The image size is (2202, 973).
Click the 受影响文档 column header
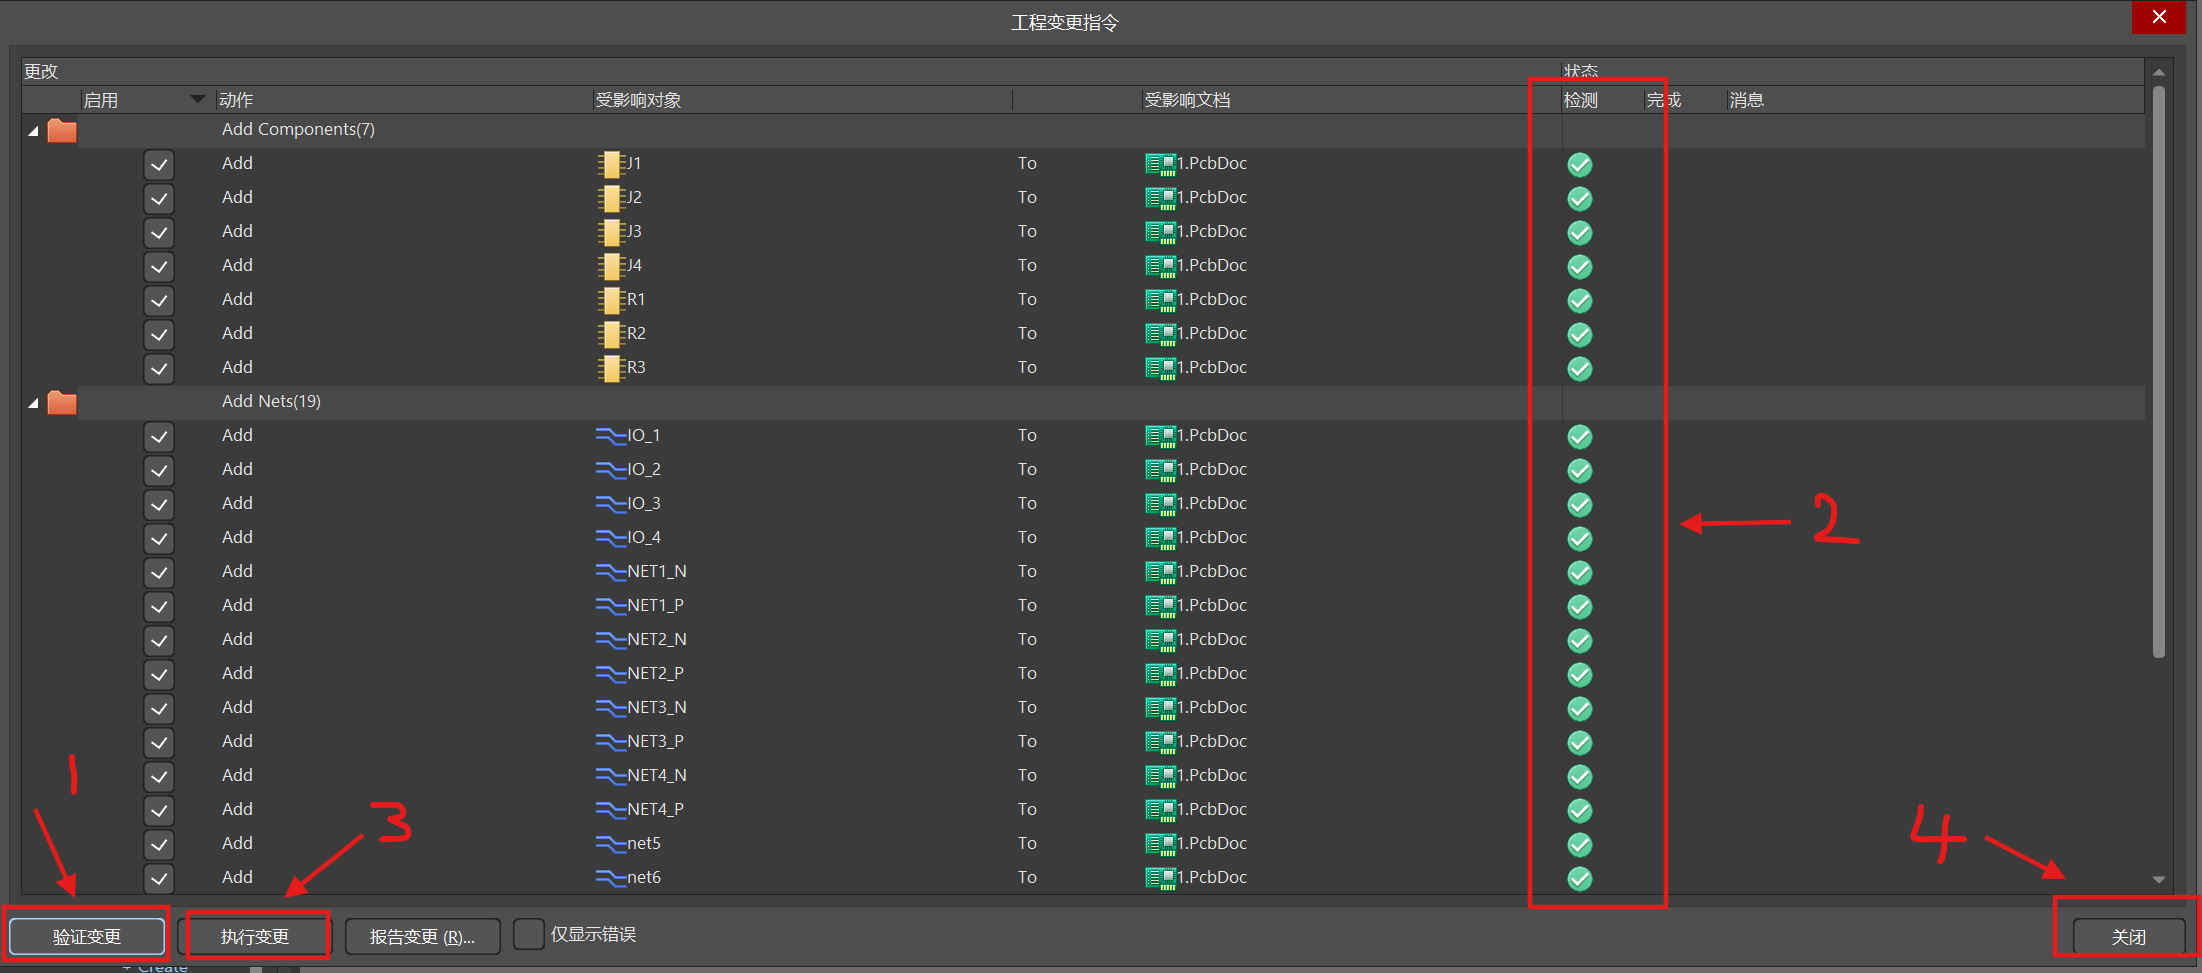tap(1187, 100)
